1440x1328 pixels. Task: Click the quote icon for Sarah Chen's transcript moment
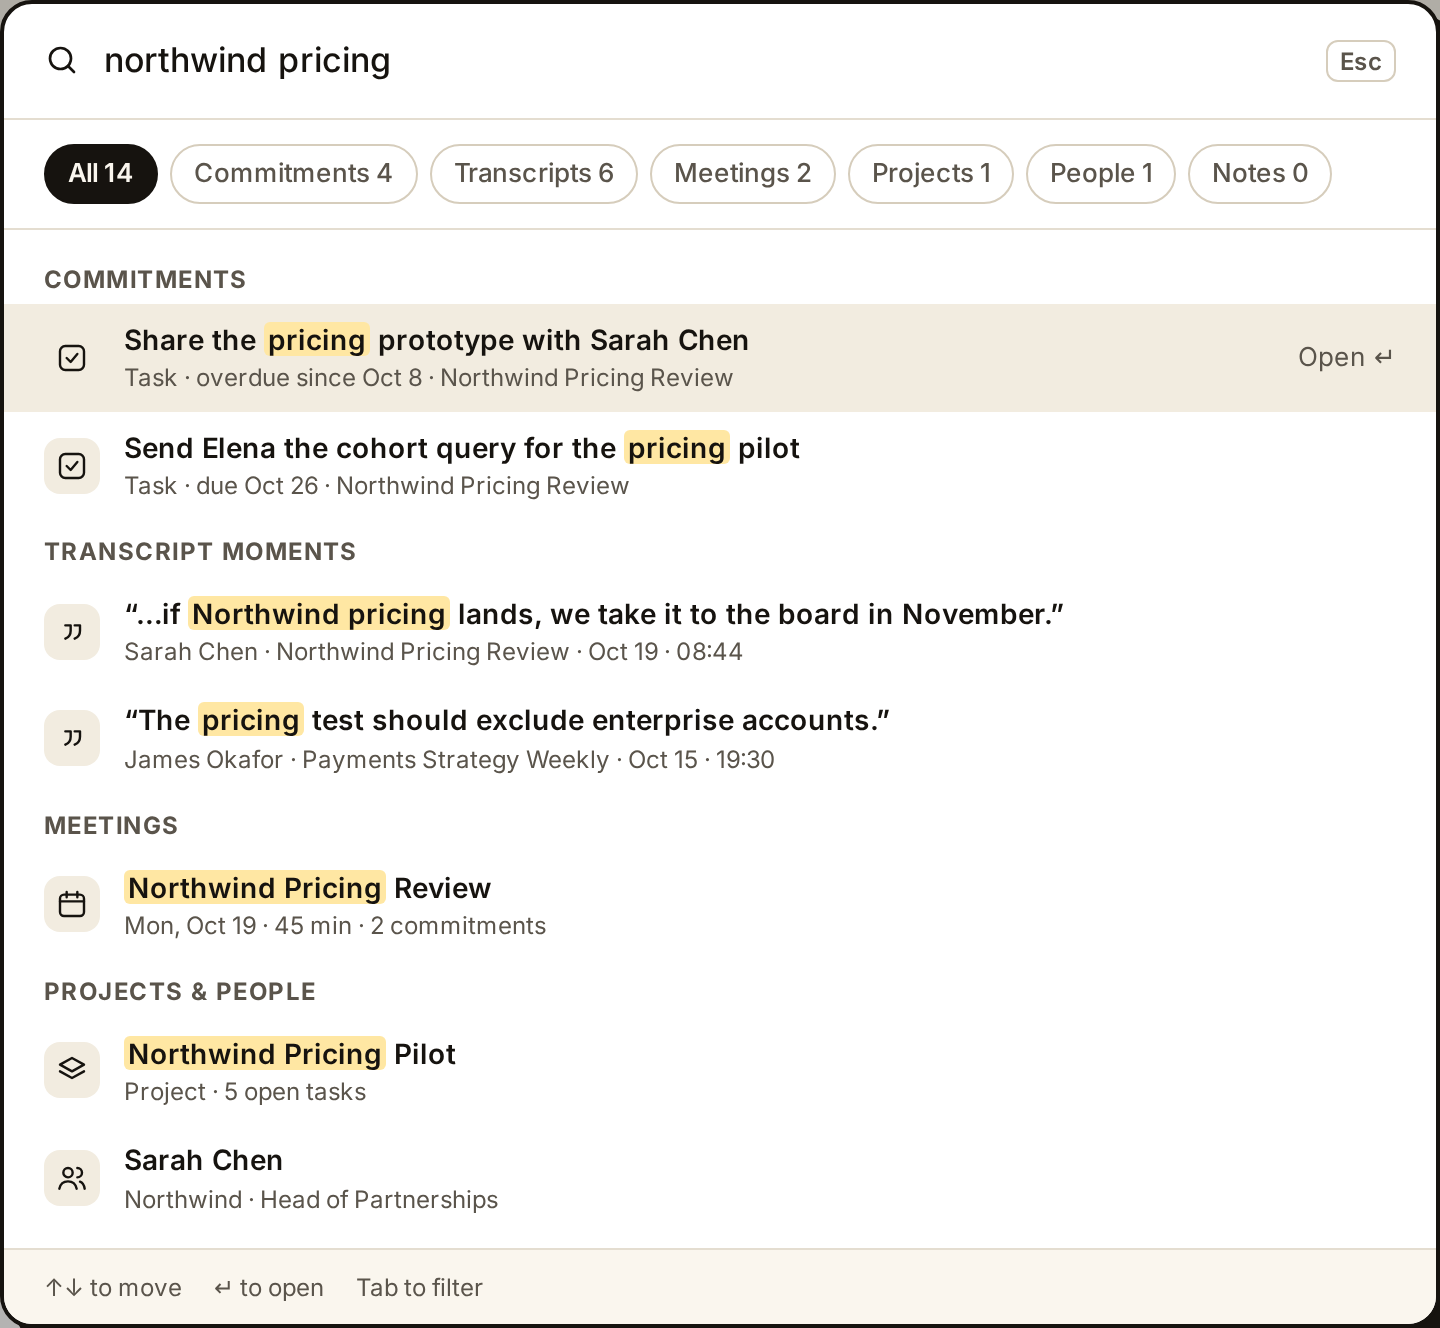[72, 632]
